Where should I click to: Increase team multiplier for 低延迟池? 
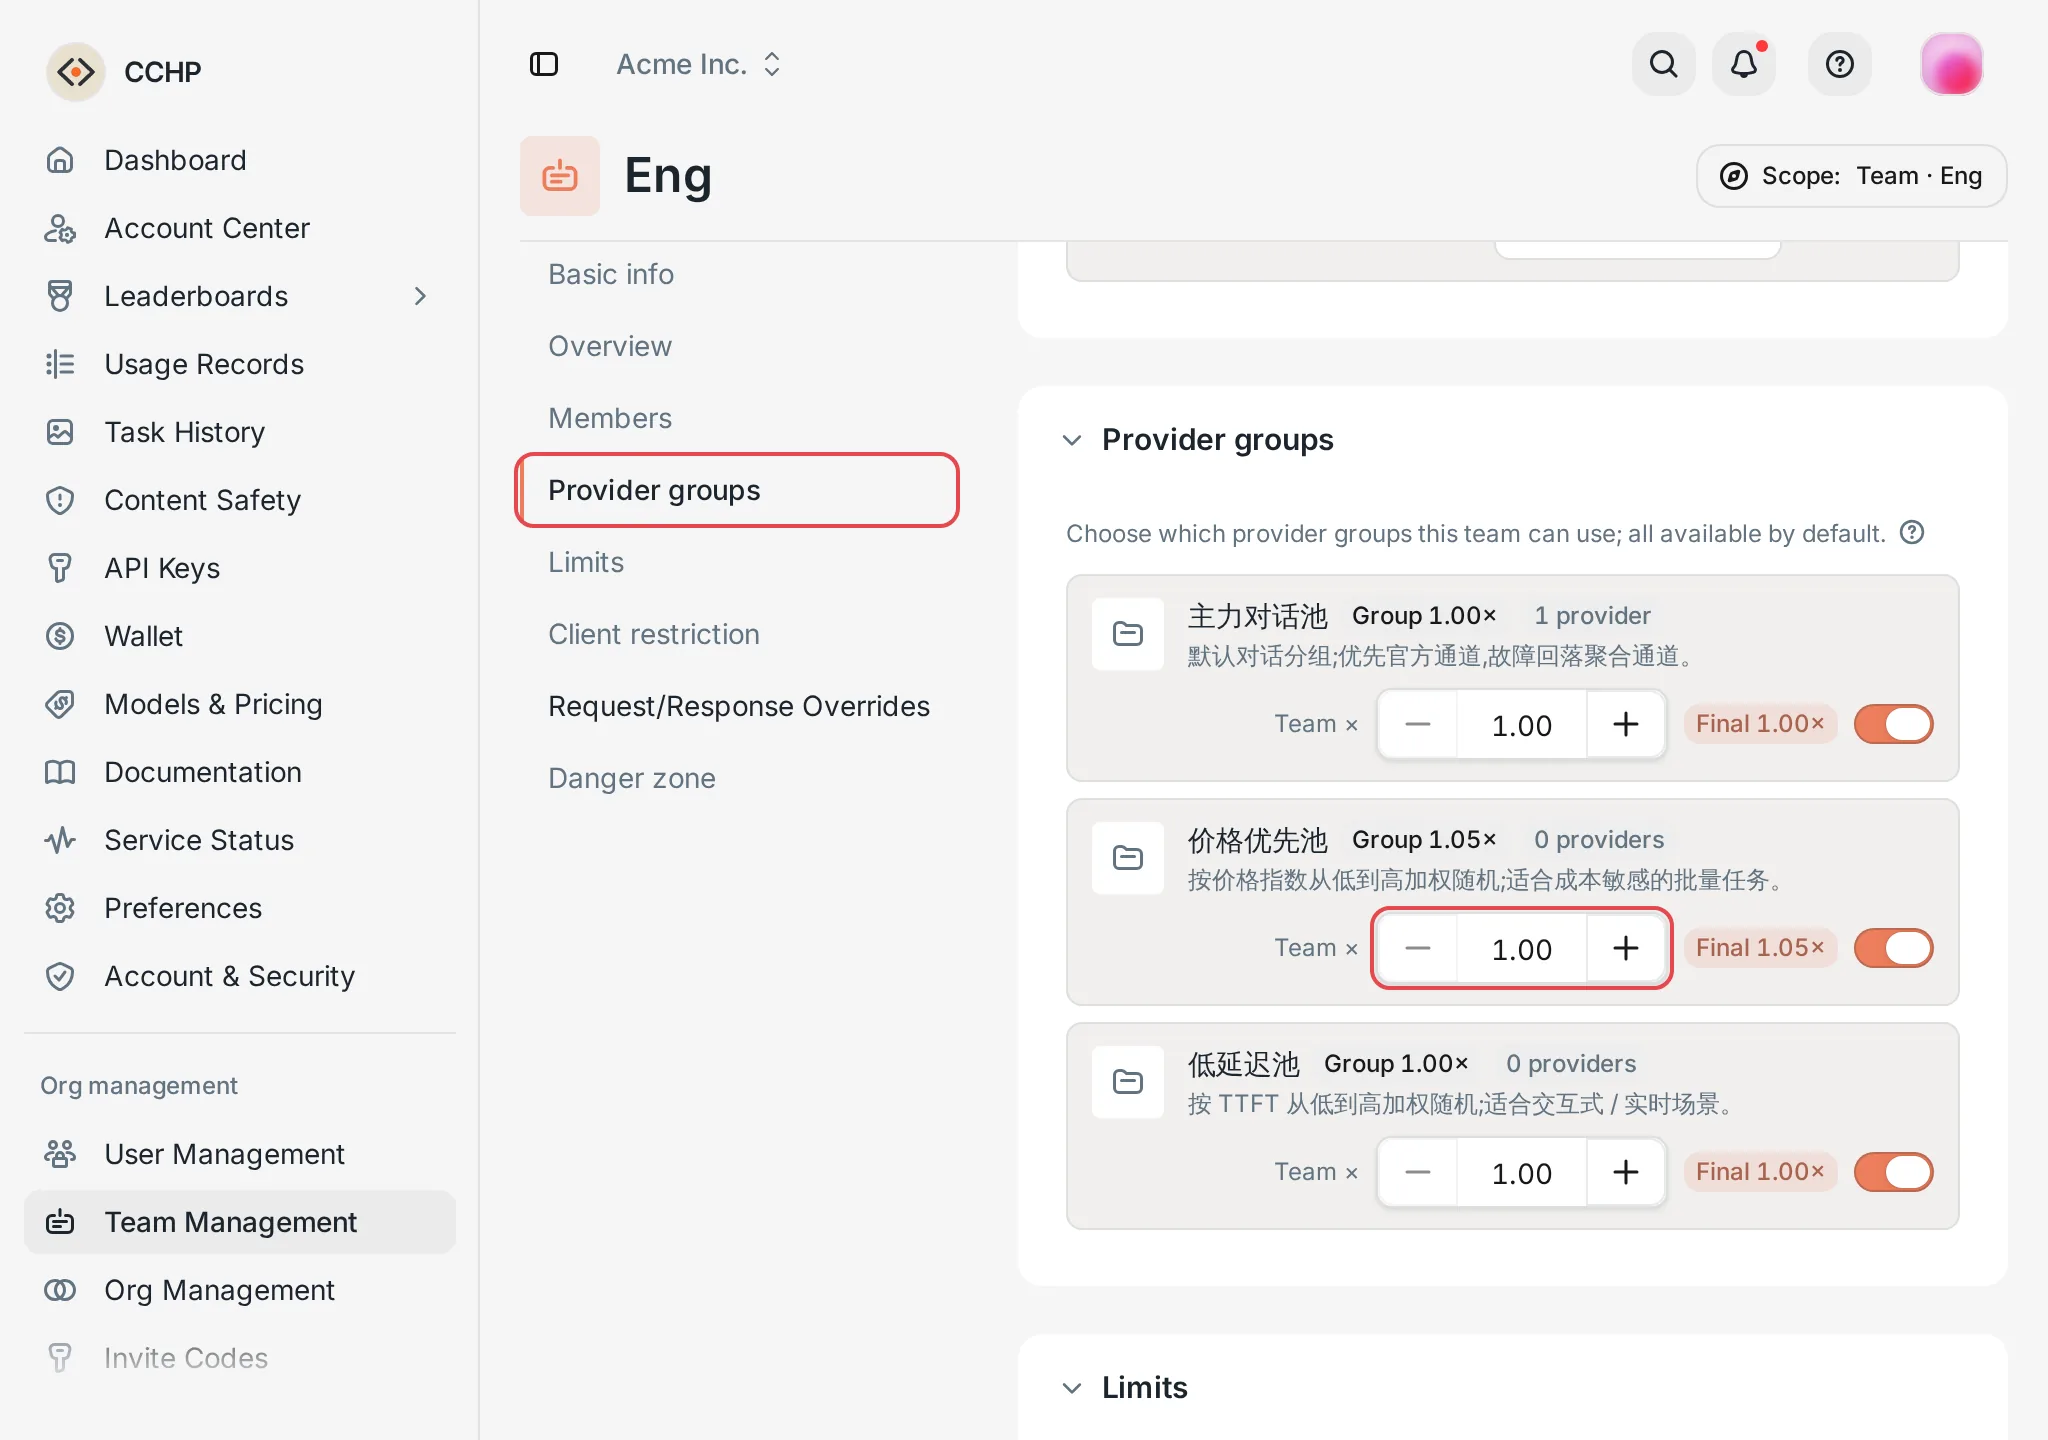(1626, 1172)
